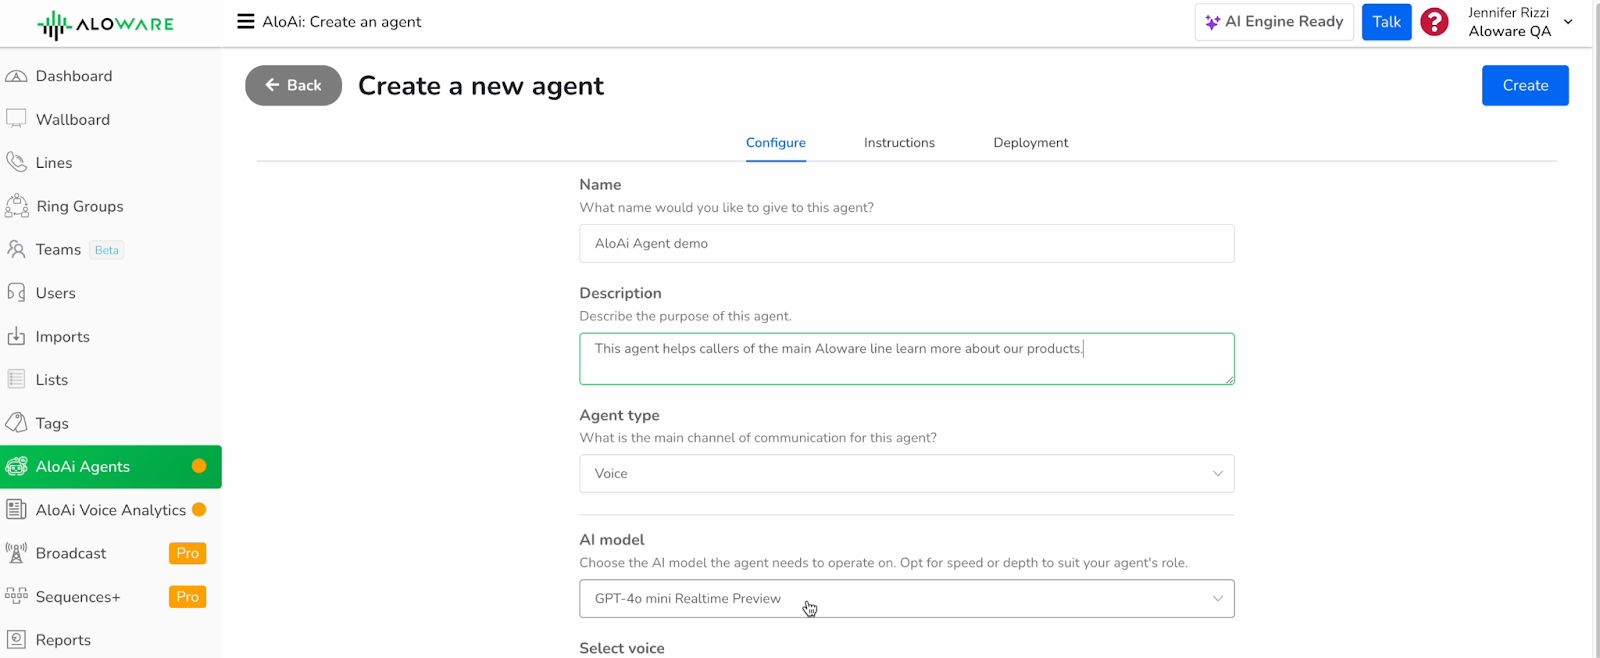Click the AI Engine Ready status button
The image size is (1600, 658).
click(x=1274, y=22)
